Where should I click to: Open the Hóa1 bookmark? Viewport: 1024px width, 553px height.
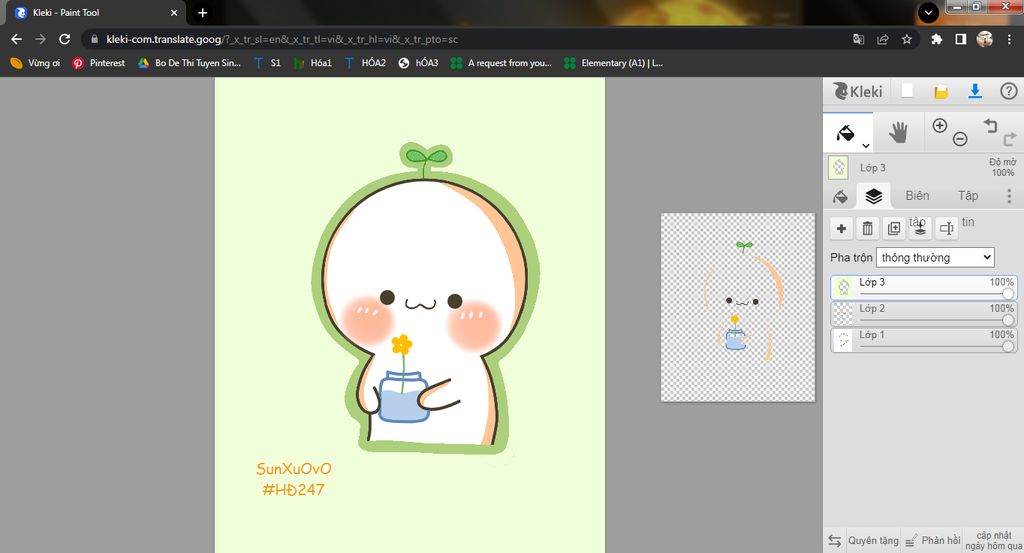pos(313,63)
